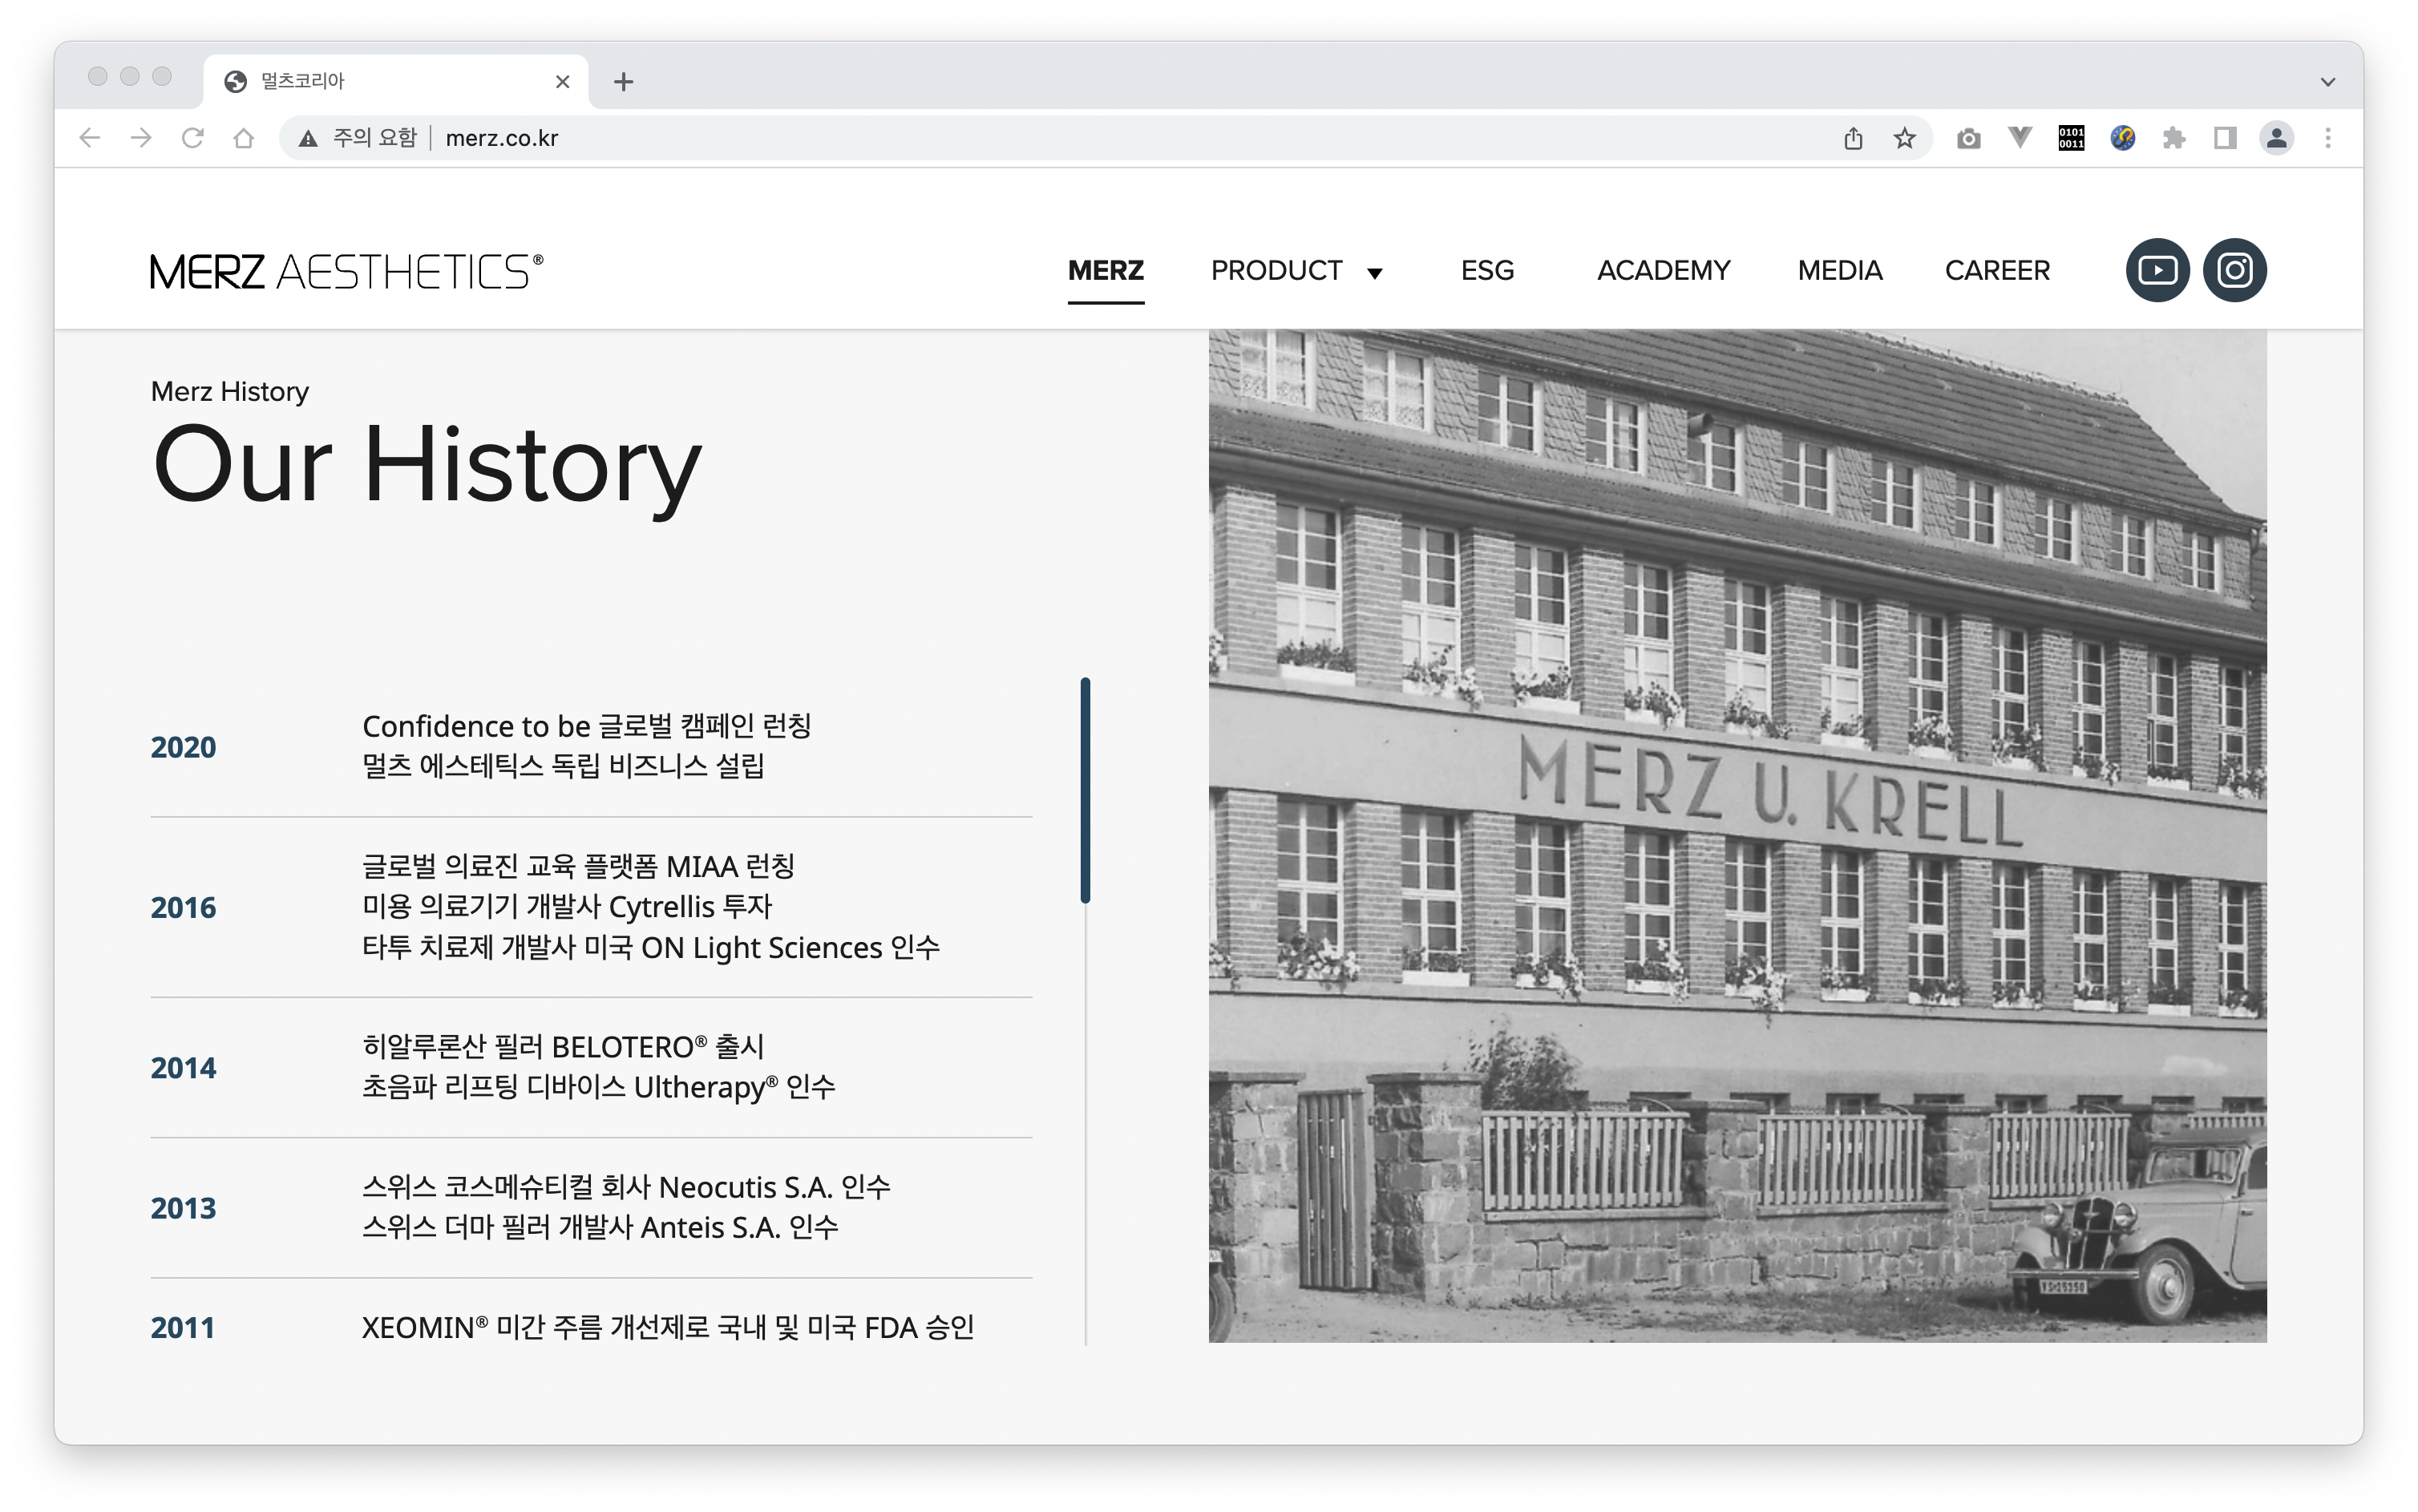Image resolution: width=2418 pixels, height=1512 pixels.
Task: Open Merz YouTube channel icon
Action: click(x=2157, y=270)
